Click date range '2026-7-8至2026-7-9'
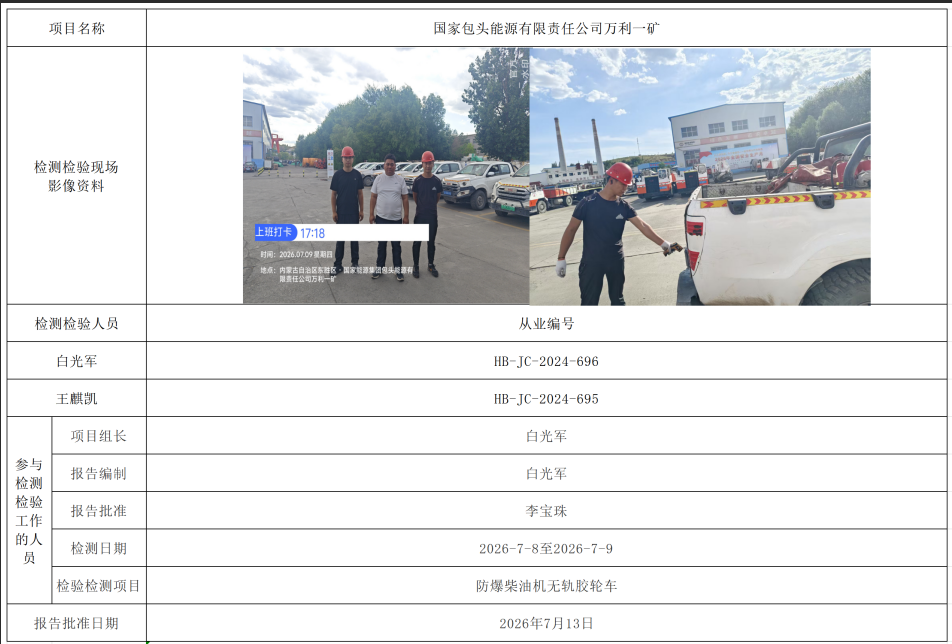This screenshot has height=644, width=952. (546, 549)
